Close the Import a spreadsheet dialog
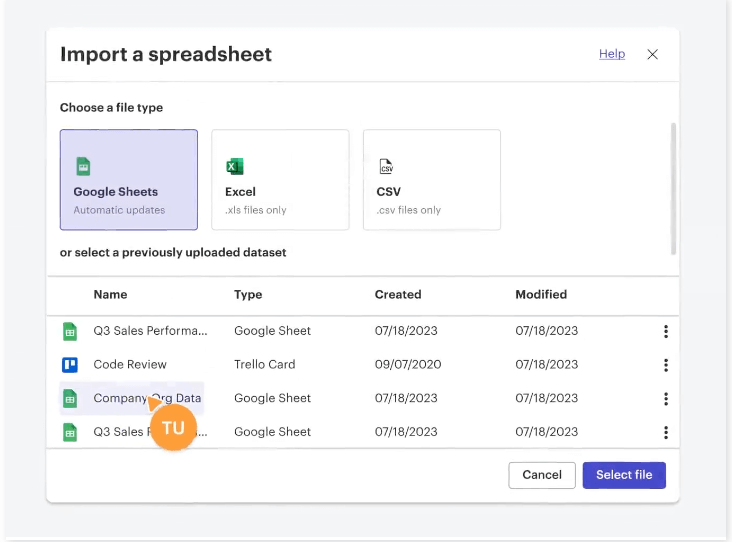Image resolution: width=732 pixels, height=542 pixels. 653,54
